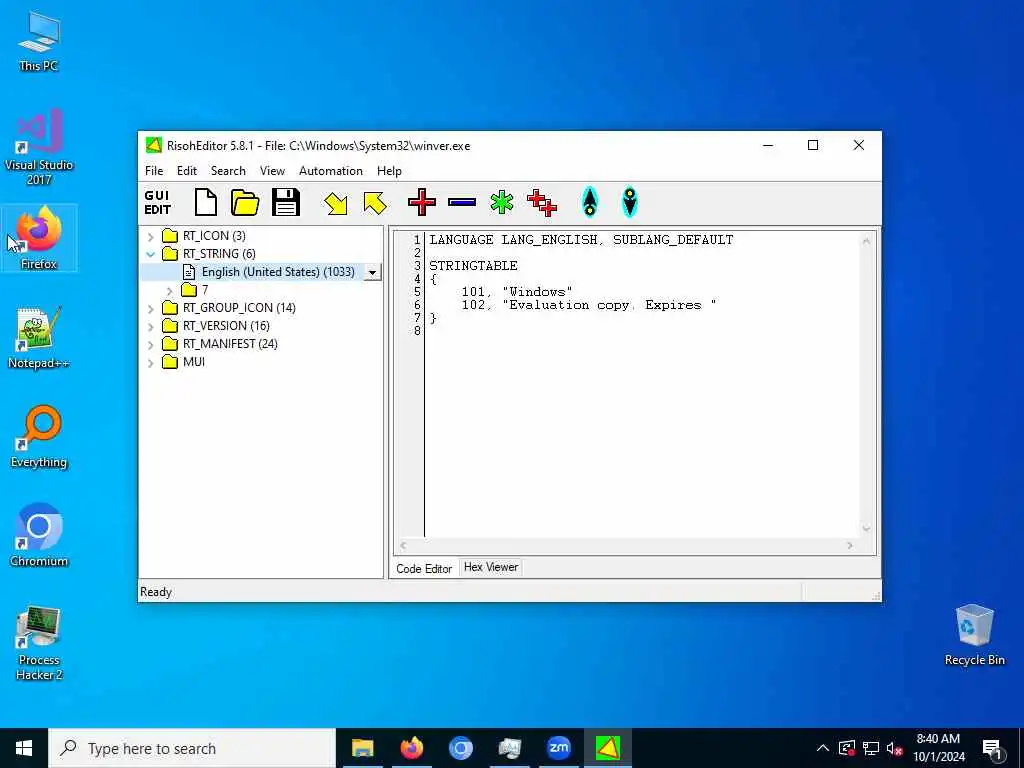Select the Firefox desktop shortcut

pyautogui.click(x=39, y=238)
